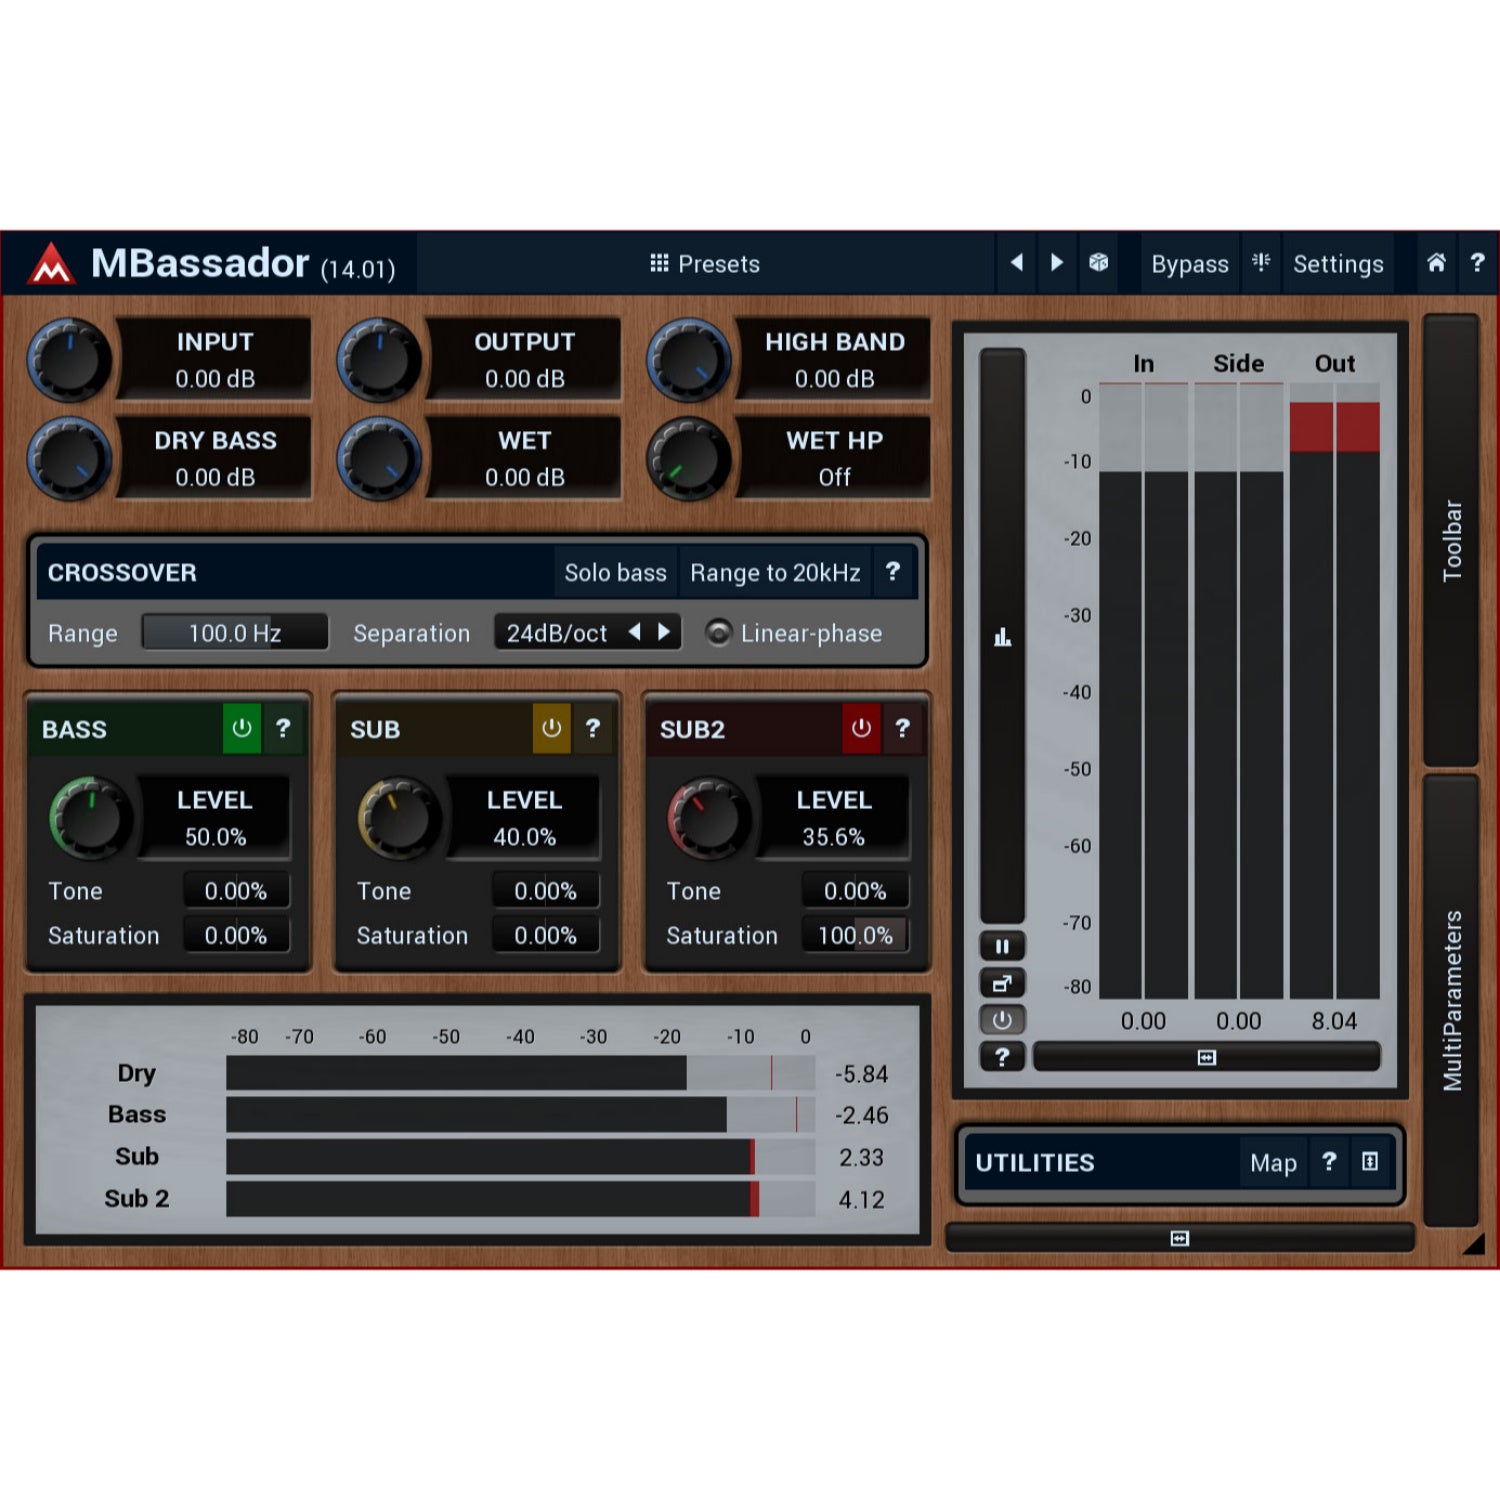
Task: Toggle the SUB2 band power button
Action: coord(861,728)
